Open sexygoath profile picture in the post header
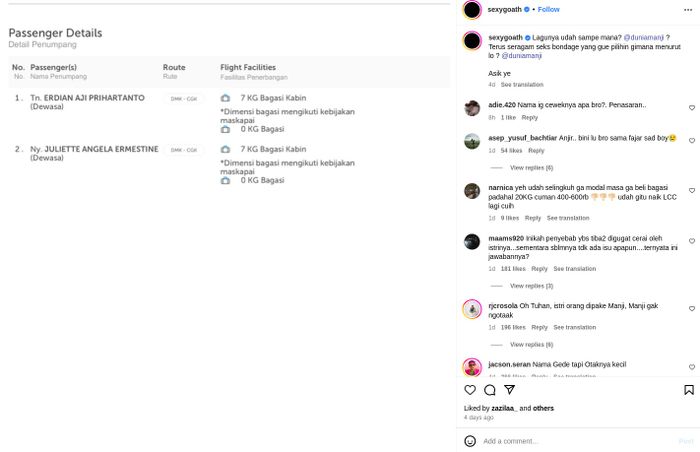This screenshot has width=700, height=452. (472, 10)
